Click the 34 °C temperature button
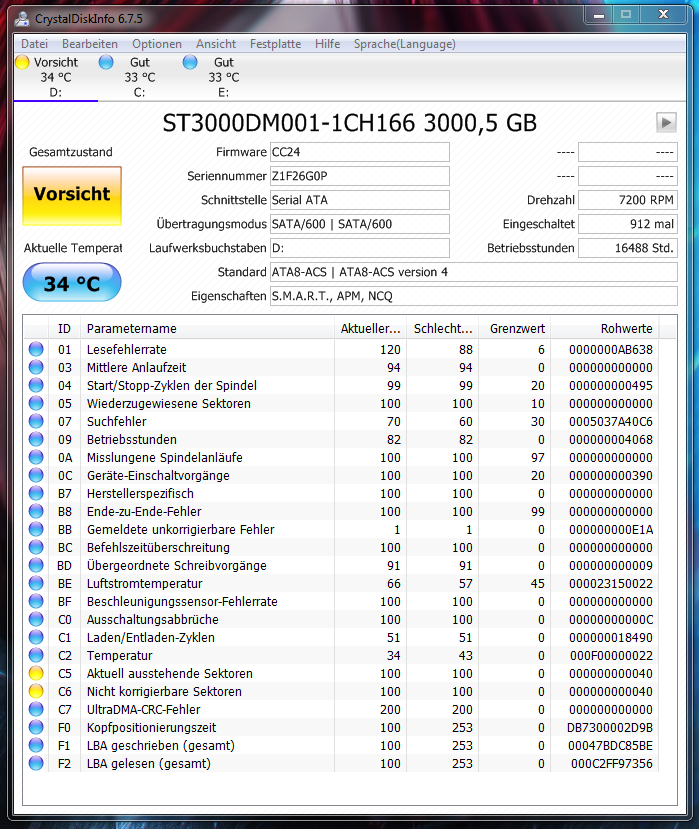Image resolution: width=699 pixels, height=829 pixels. point(72,283)
